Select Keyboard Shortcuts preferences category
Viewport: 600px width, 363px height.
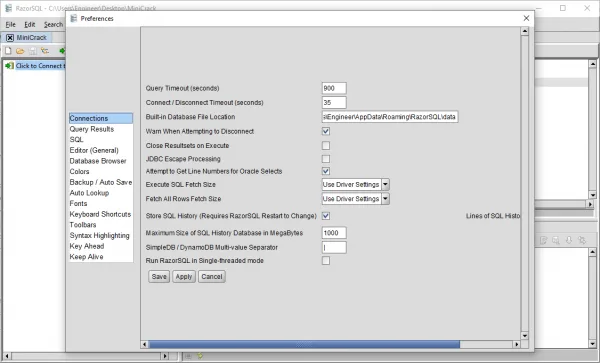coord(101,214)
